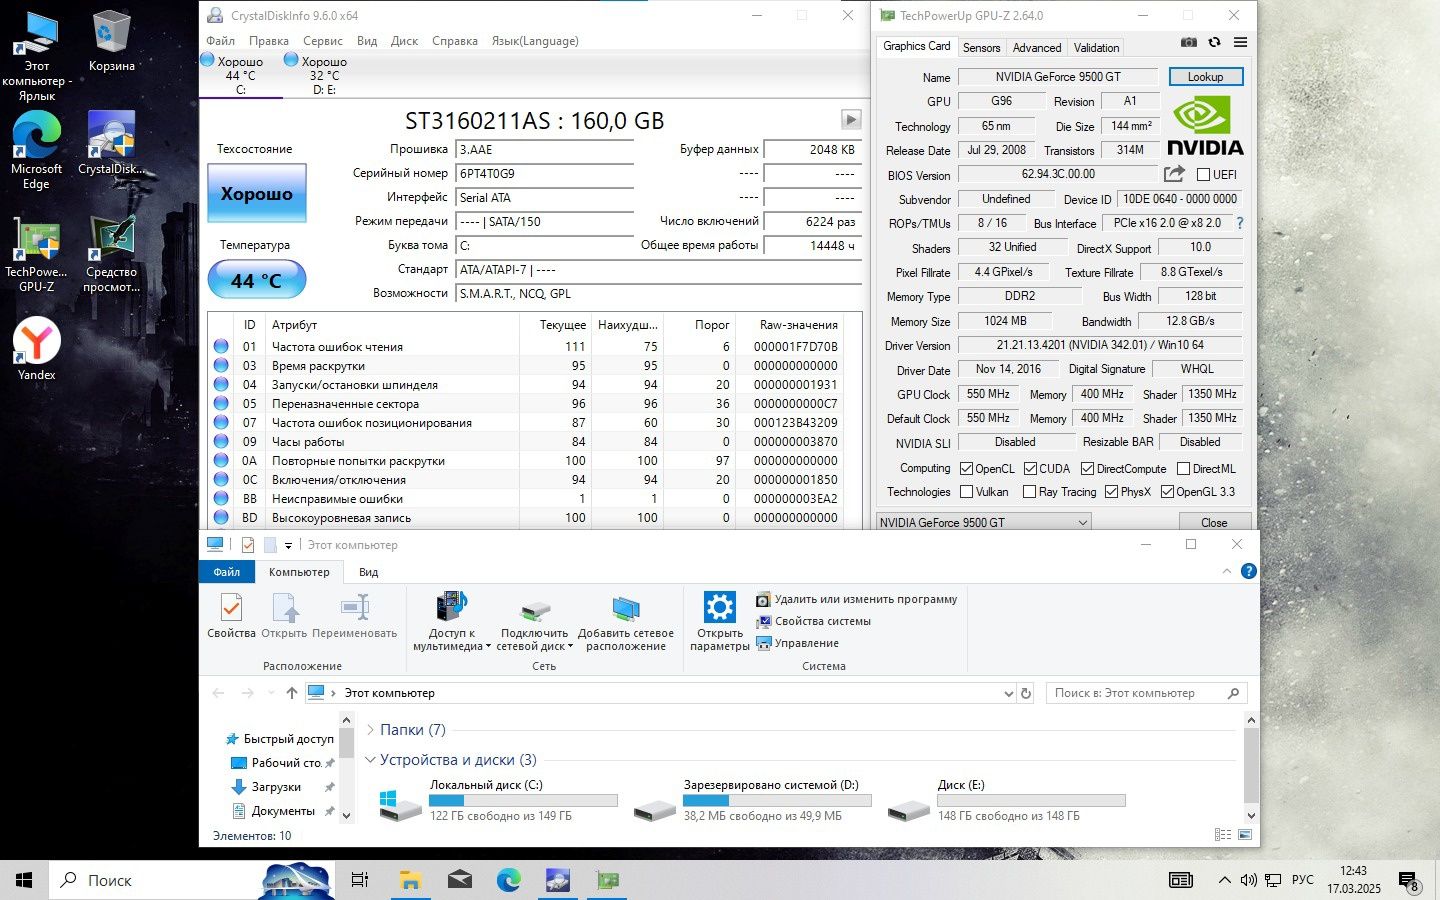The image size is (1440, 900).
Task: Open Quick Access Toolbar customize dropdown
Action: tap(288, 545)
